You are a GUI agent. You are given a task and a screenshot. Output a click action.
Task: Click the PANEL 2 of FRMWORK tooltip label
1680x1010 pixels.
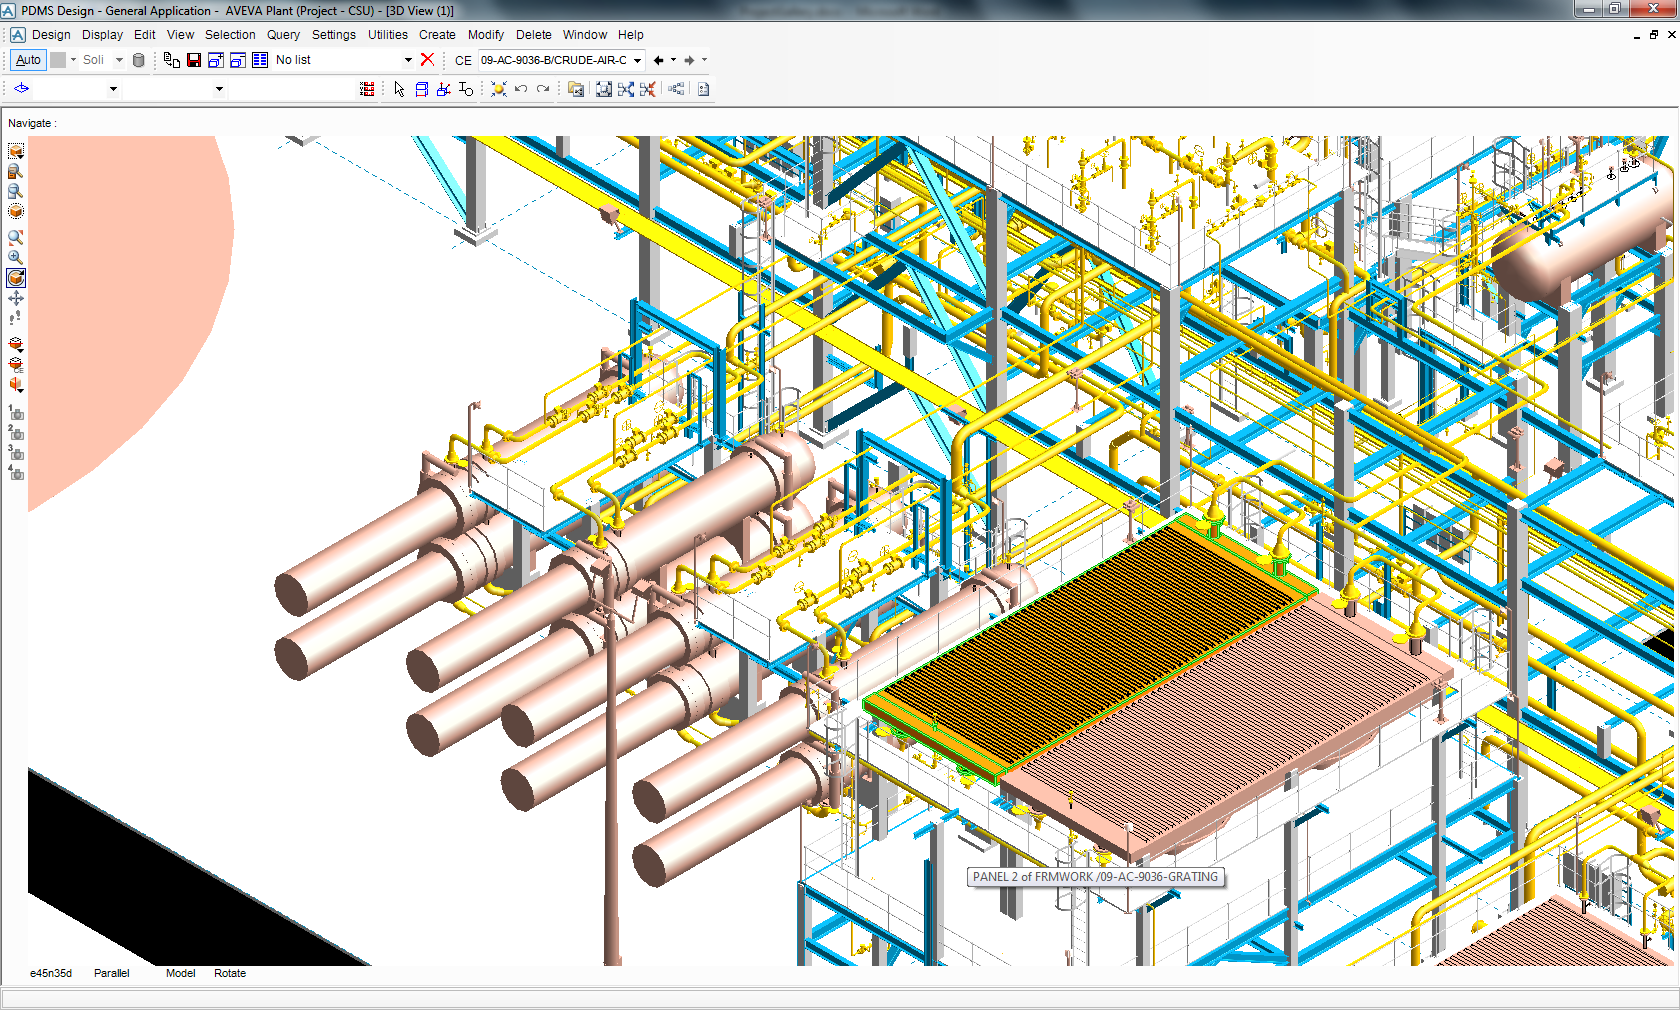pos(1096,877)
